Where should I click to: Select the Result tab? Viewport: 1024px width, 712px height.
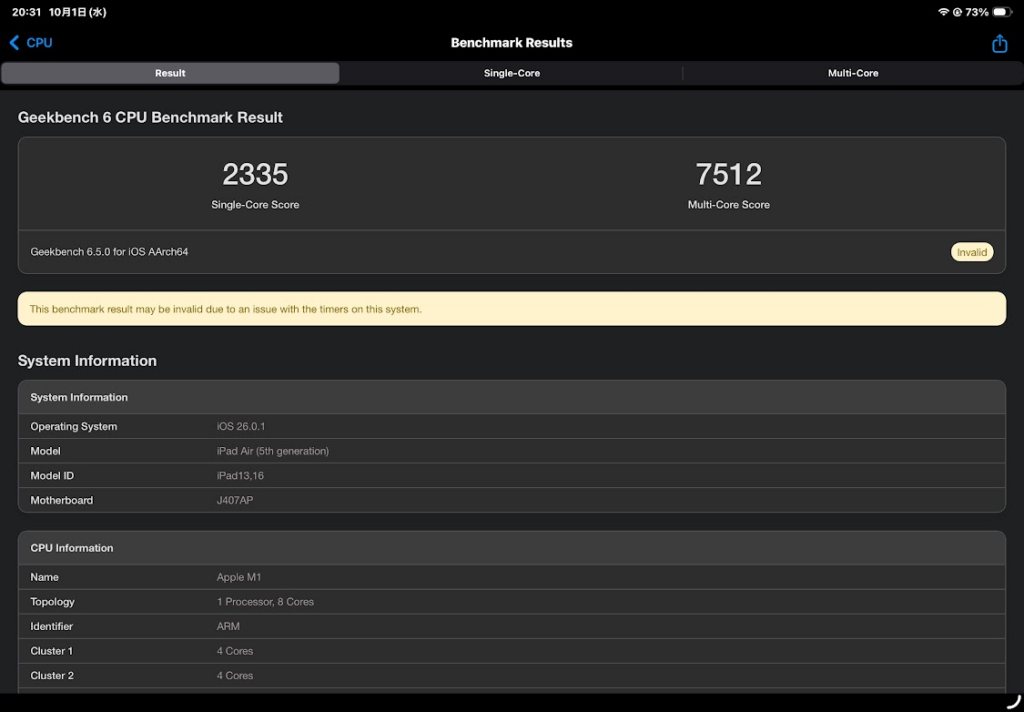pos(170,73)
